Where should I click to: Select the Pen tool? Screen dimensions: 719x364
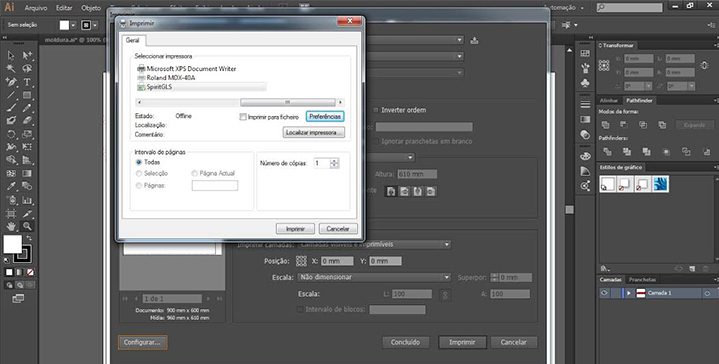[11, 82]
